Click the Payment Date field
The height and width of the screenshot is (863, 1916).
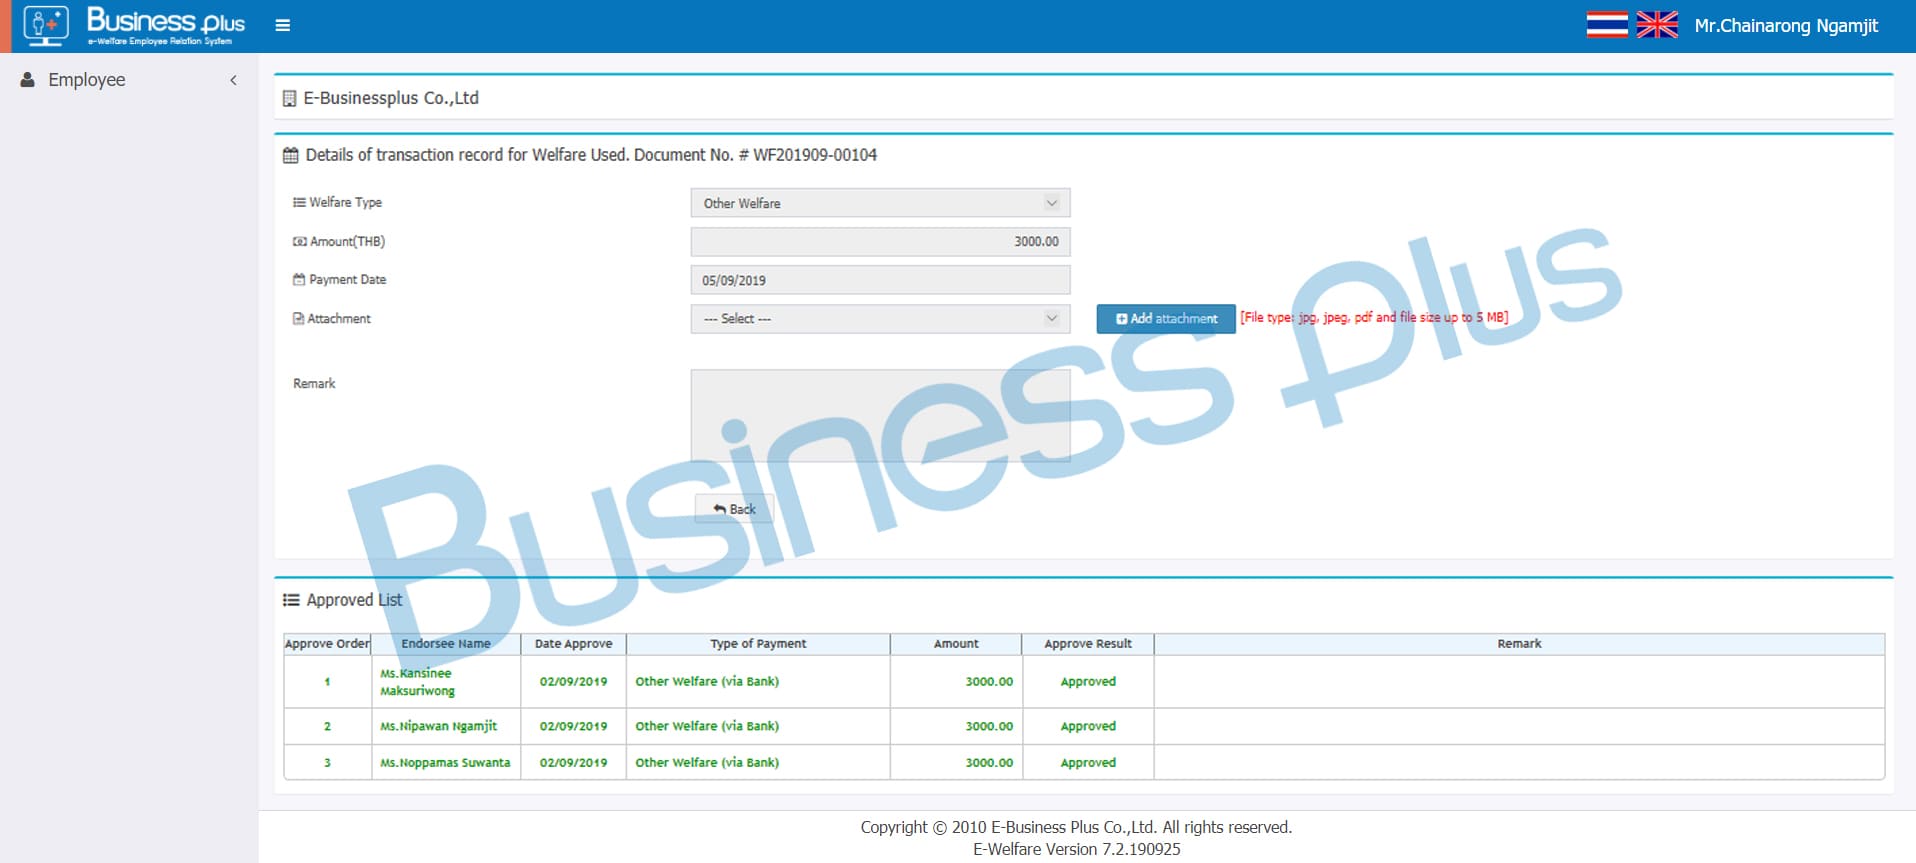[880, 280]
